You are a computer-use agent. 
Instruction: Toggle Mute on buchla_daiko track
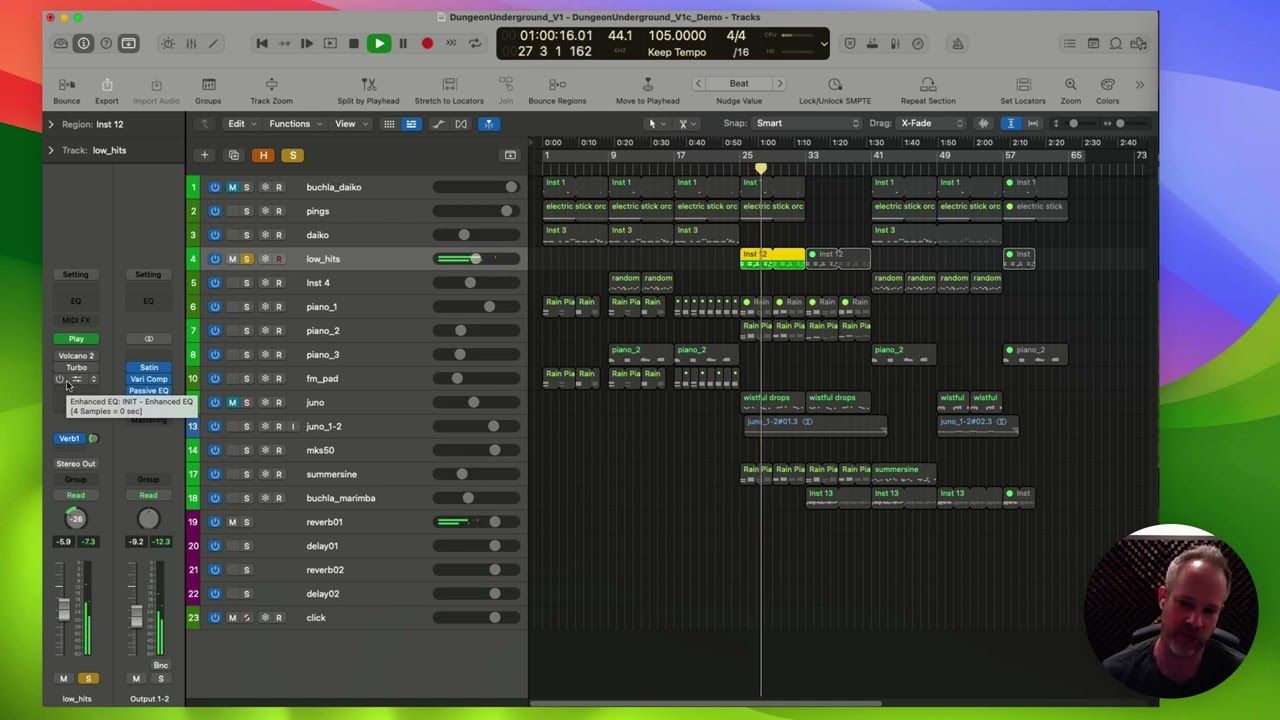[232, 187]
